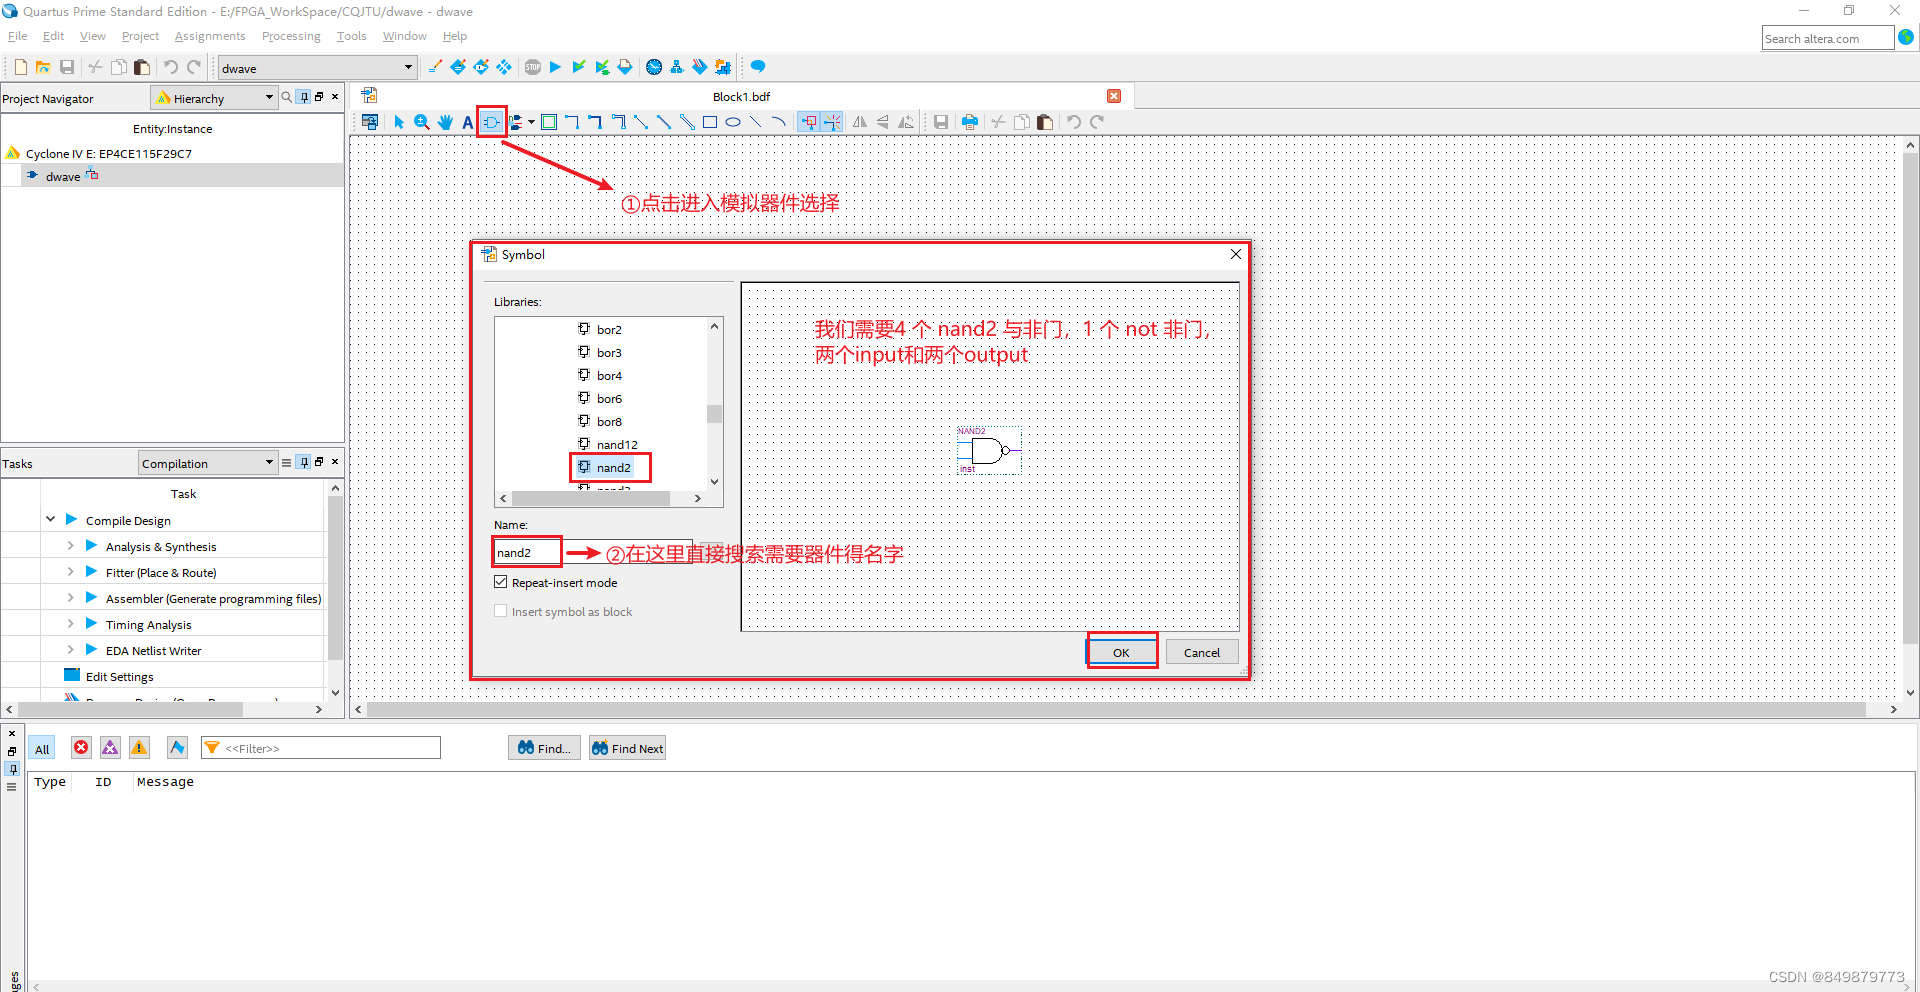Toggle pin on Project Navigator panel
Screen dimensions: 1920x992
[x=304, y=97]
